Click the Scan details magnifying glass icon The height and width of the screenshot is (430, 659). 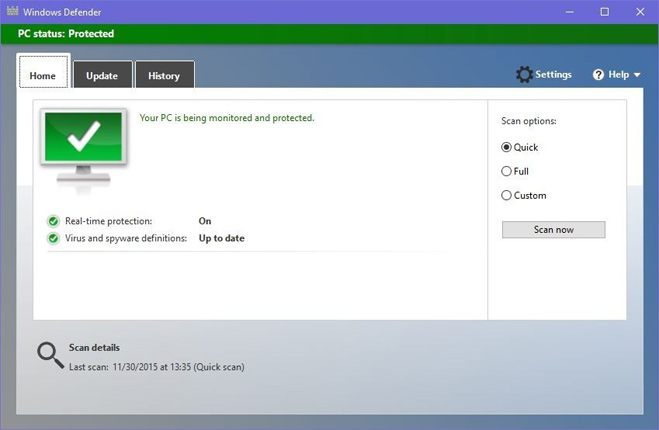(50, 356)
